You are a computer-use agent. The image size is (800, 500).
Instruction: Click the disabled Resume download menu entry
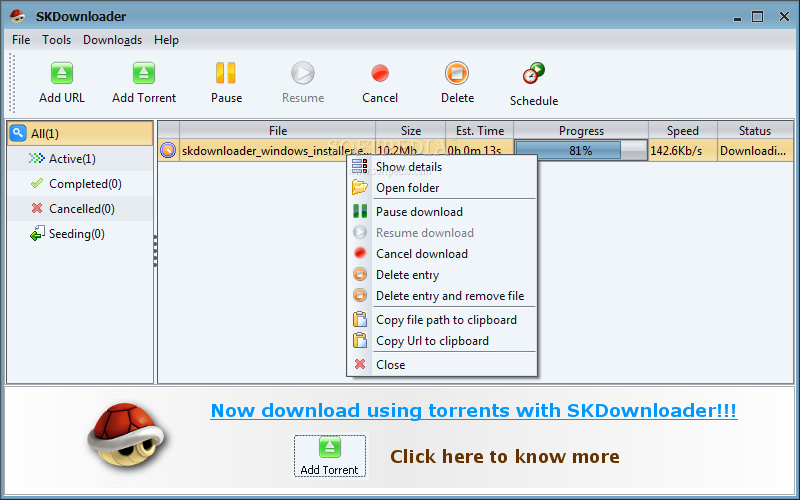442,233
